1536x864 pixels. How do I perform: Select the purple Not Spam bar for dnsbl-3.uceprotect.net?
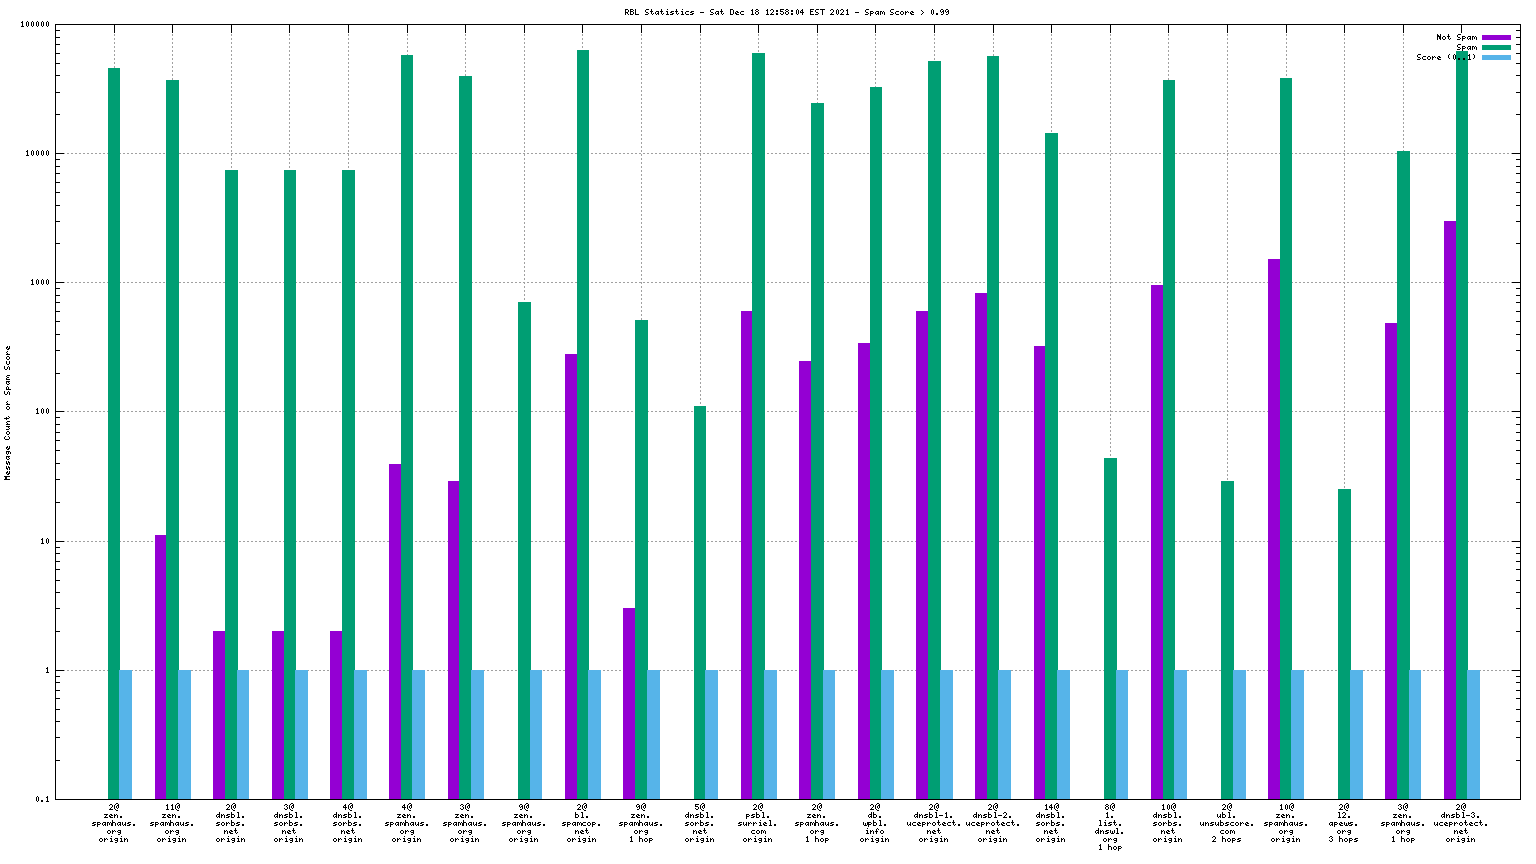(1450, 510)
